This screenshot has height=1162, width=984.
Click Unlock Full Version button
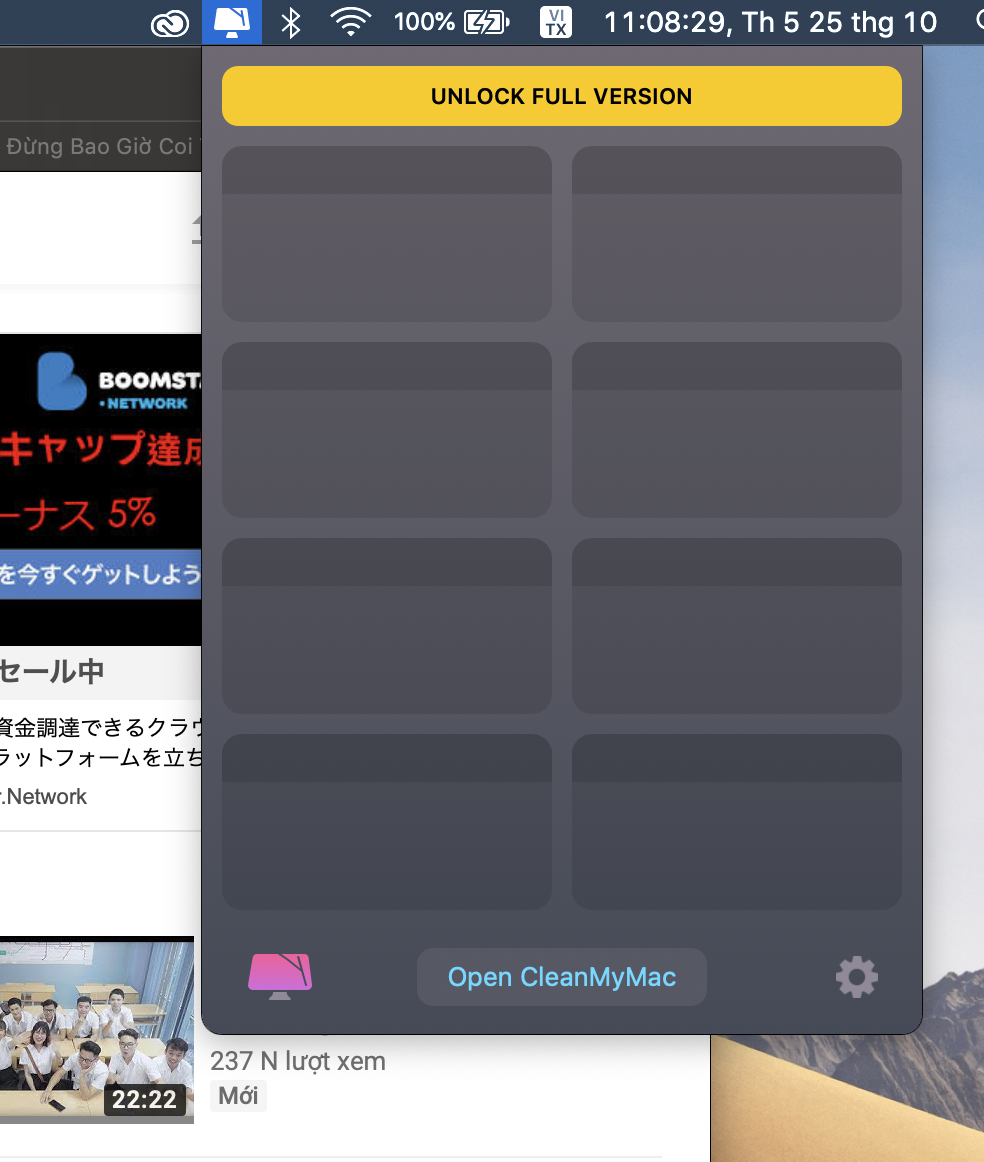tap(562, 96)
